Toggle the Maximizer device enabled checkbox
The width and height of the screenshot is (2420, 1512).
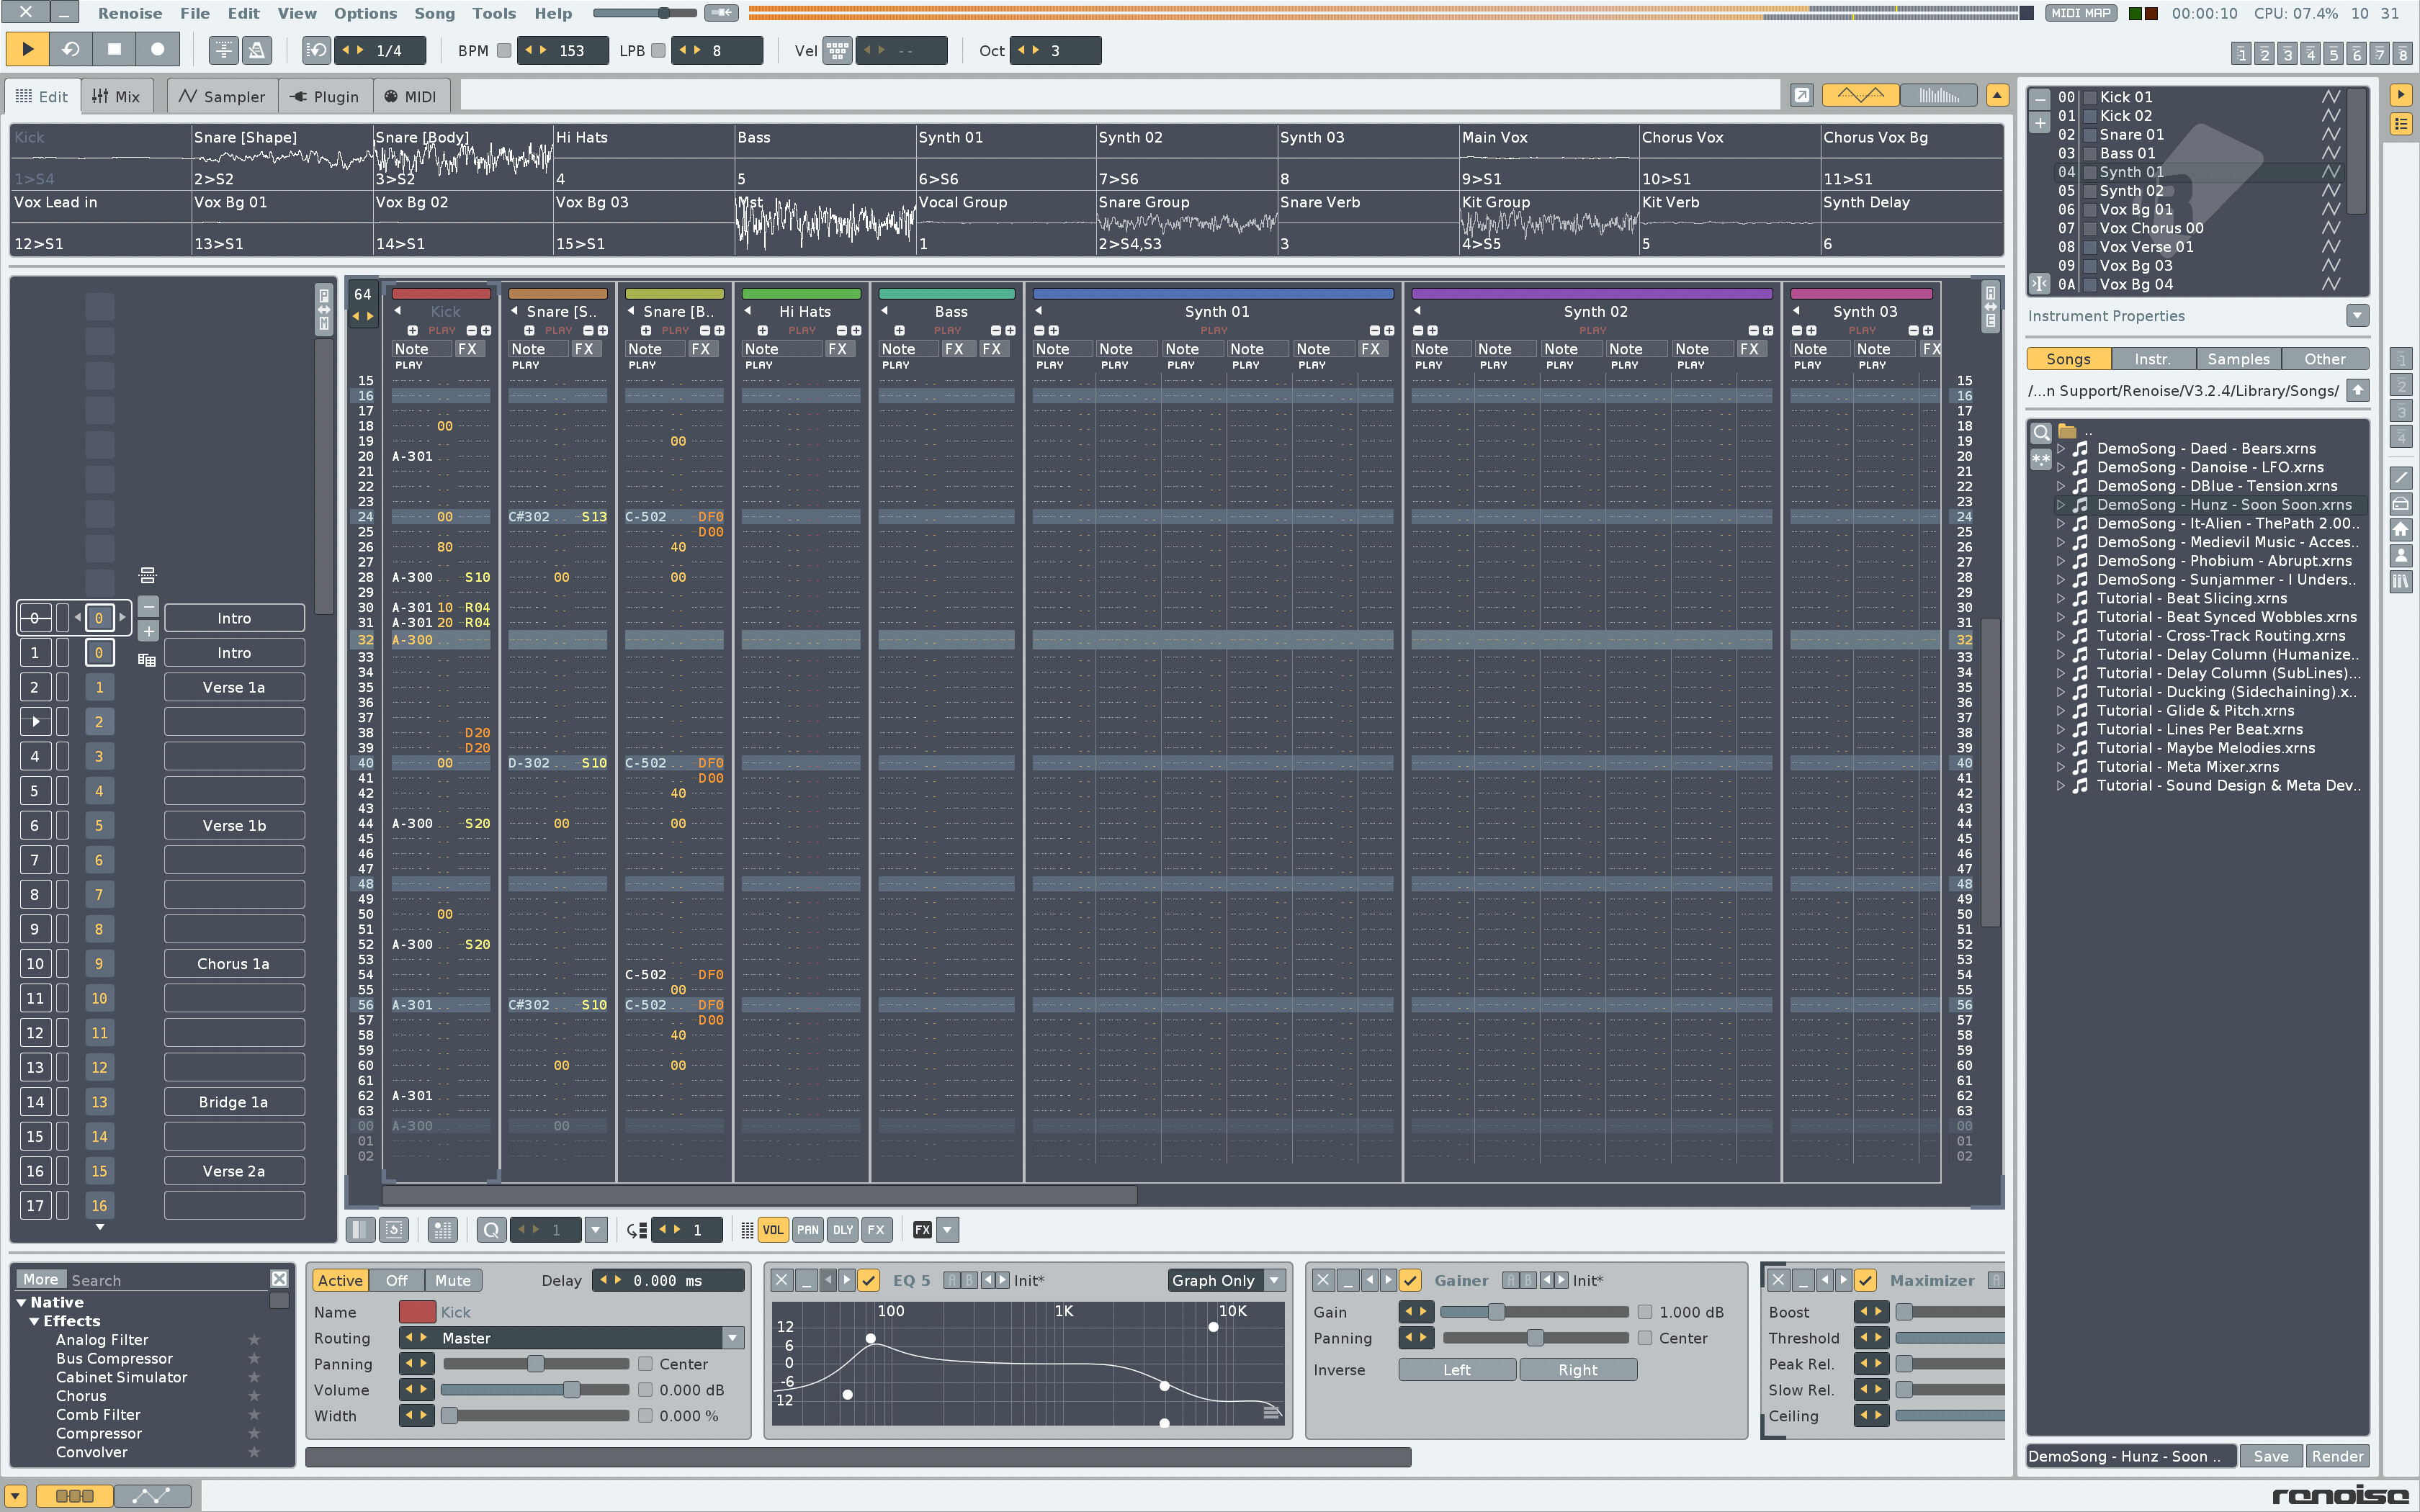click(x=1865, y=1280)
